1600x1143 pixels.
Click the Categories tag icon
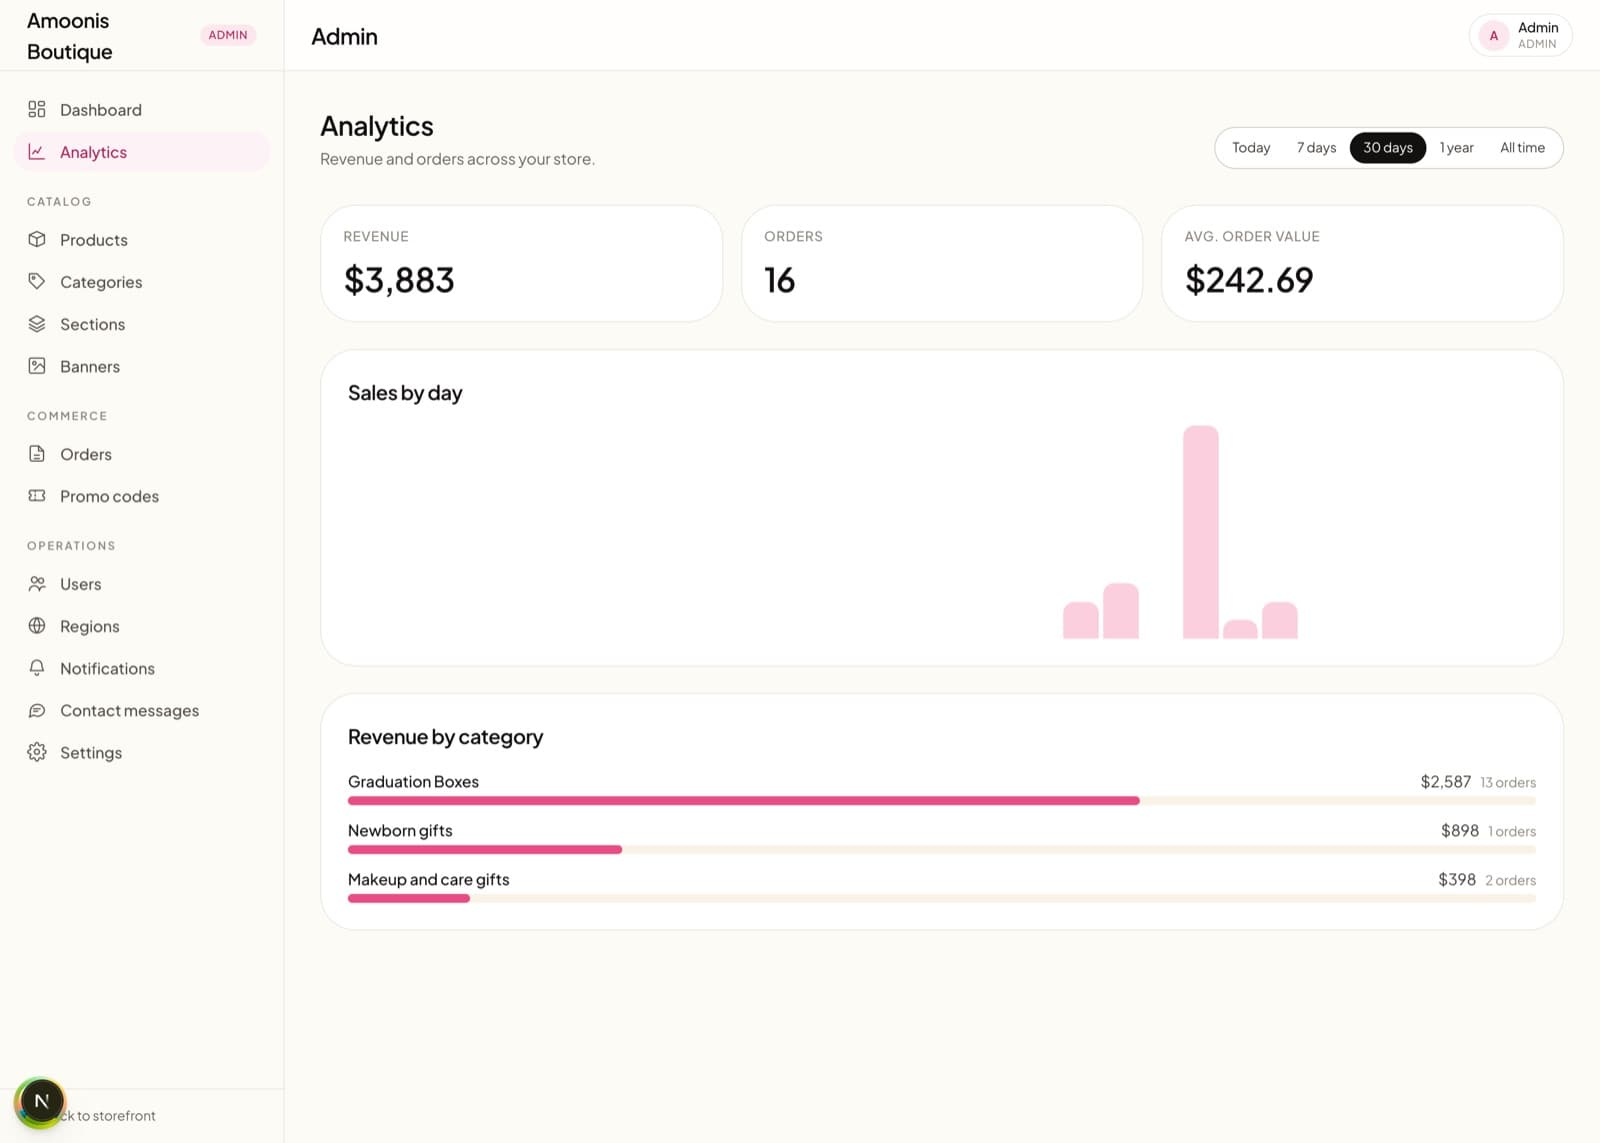click(37, 281)
